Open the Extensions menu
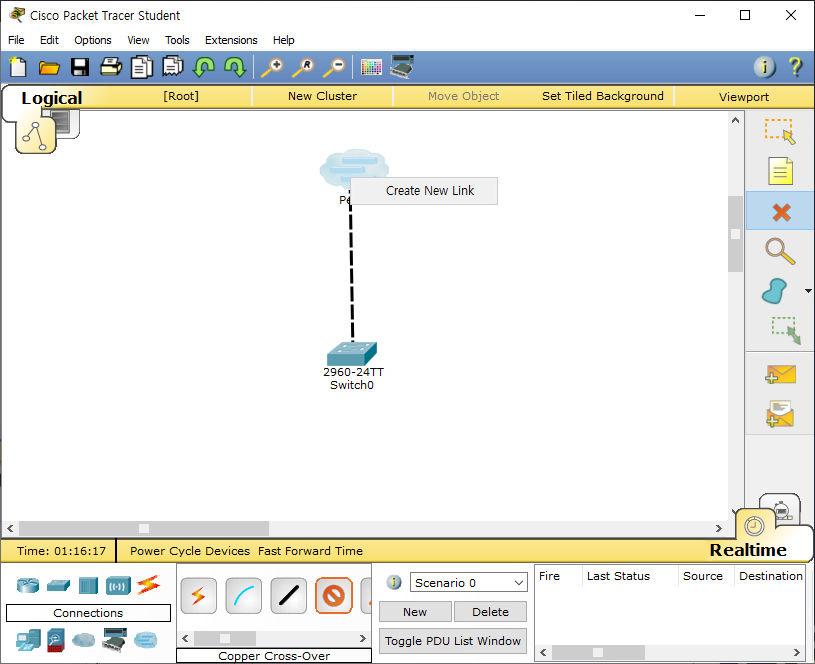Screen dimensions: 815x664 tap(231, 40)
